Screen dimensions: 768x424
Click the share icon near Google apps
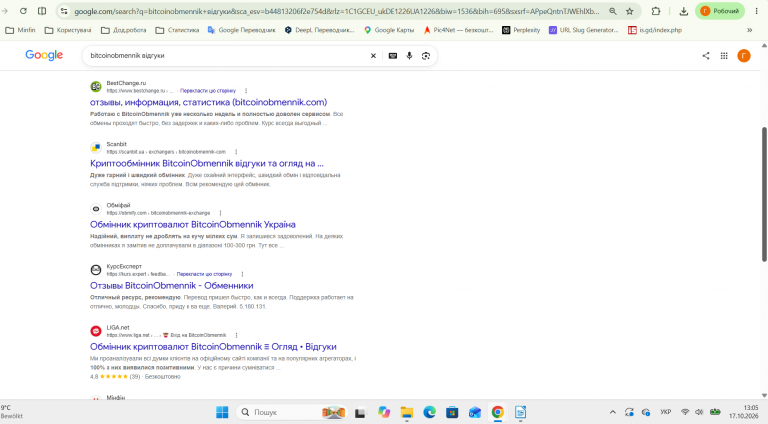(706, 56)
